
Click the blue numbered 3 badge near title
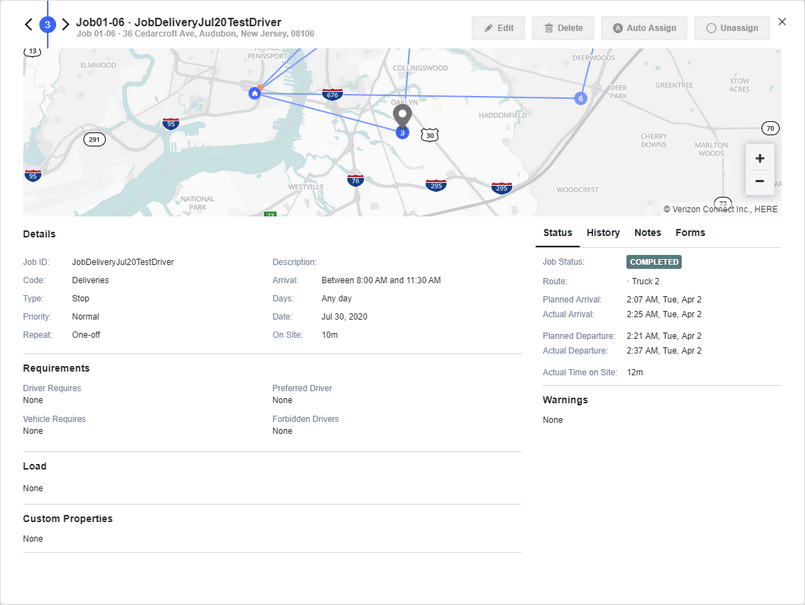click(47, 24)
